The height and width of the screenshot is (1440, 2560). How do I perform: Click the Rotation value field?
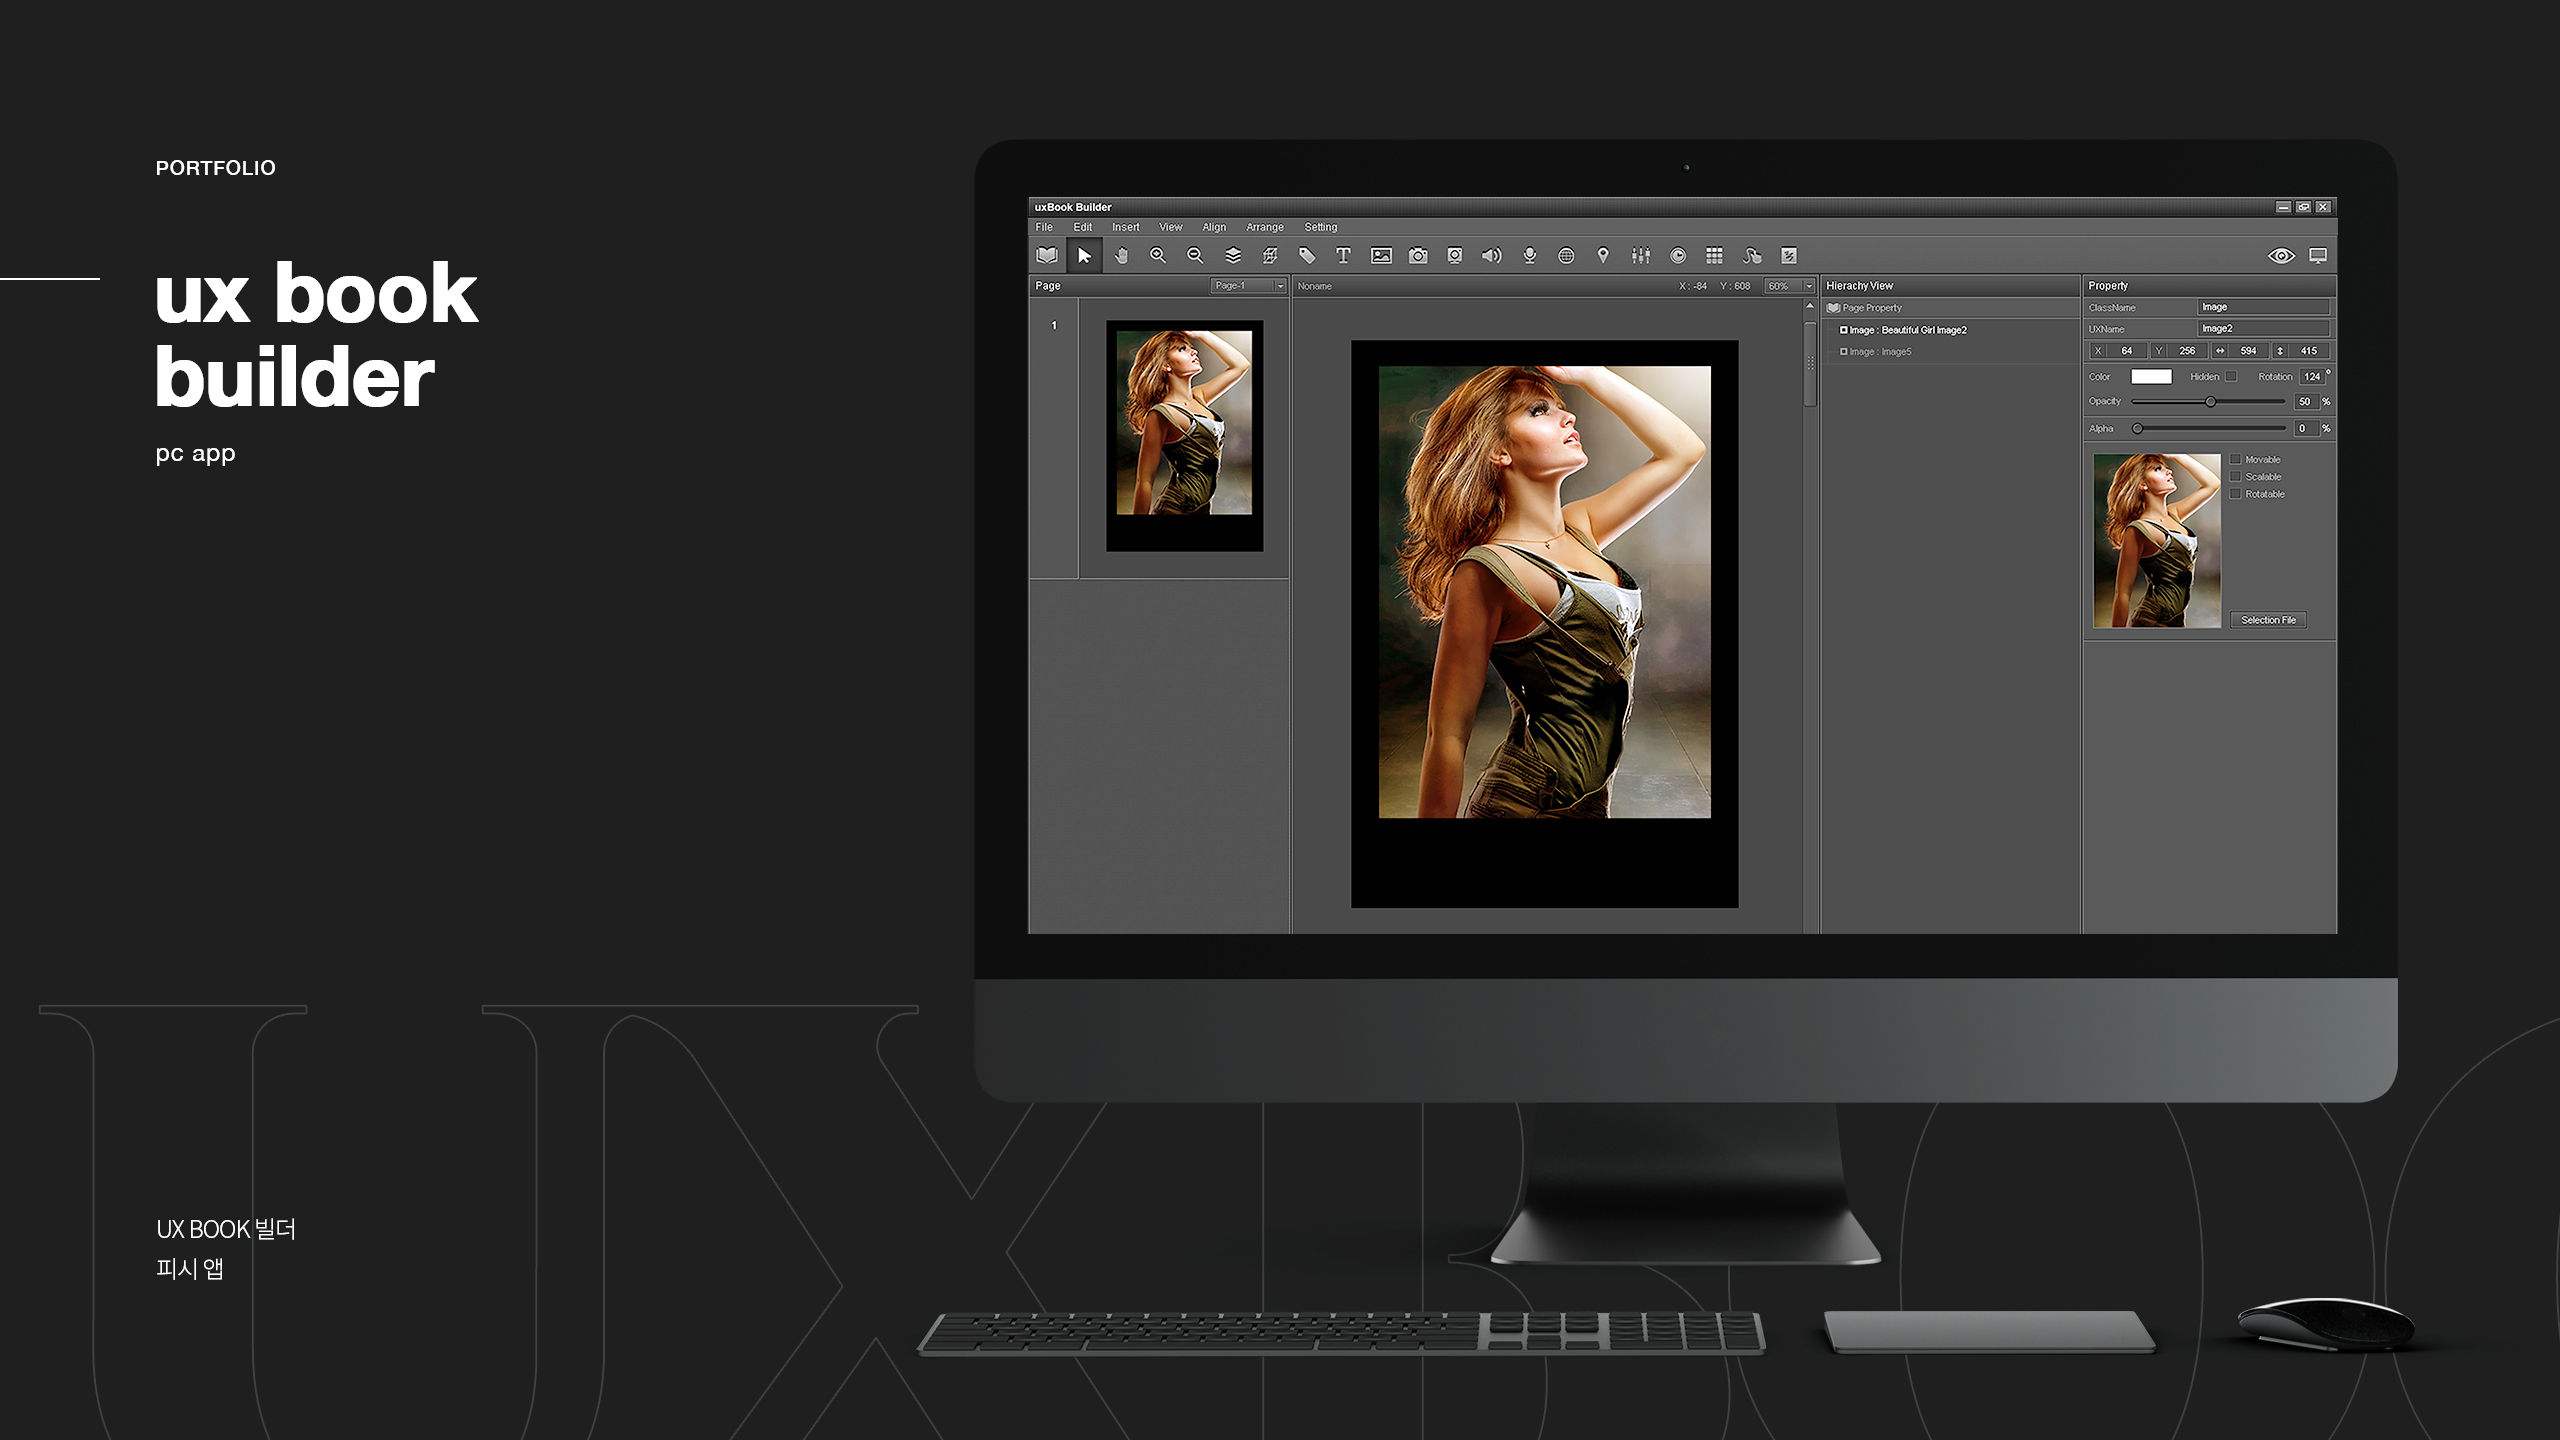(x=2312, y=377)
